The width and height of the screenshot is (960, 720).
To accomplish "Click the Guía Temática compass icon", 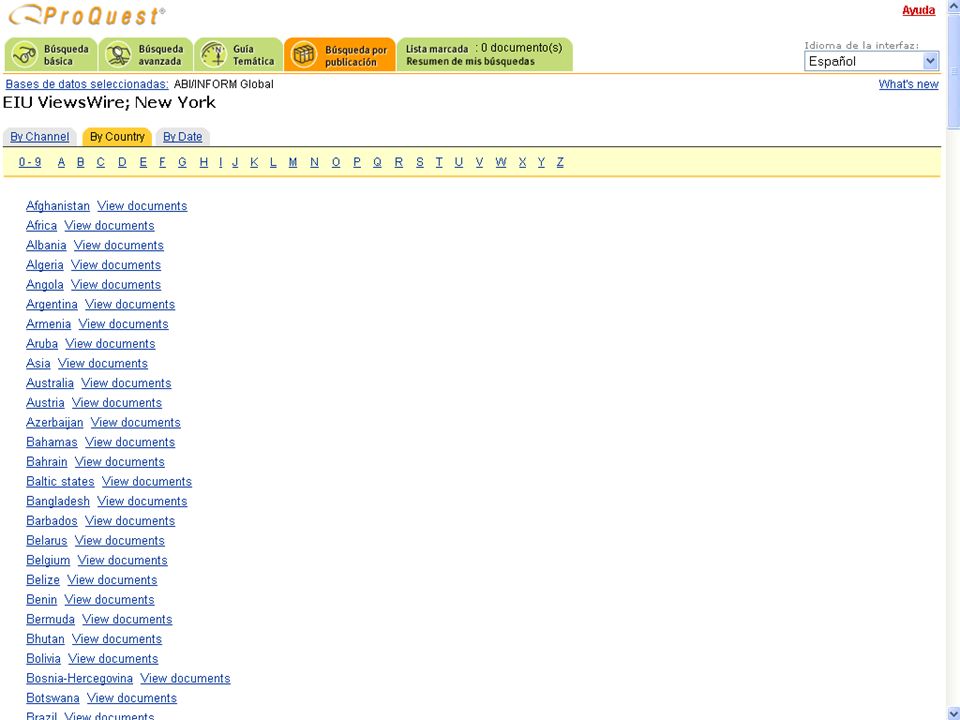I will coord(214,55).
